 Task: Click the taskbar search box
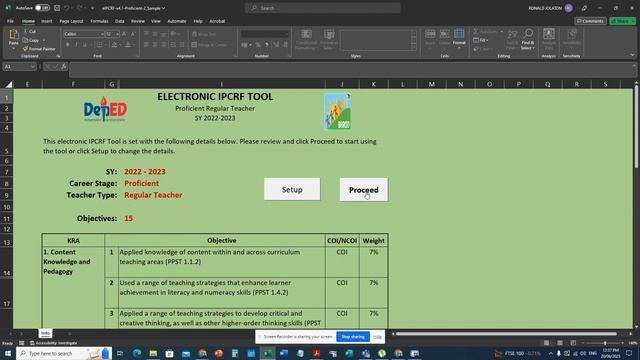[63, 353]
